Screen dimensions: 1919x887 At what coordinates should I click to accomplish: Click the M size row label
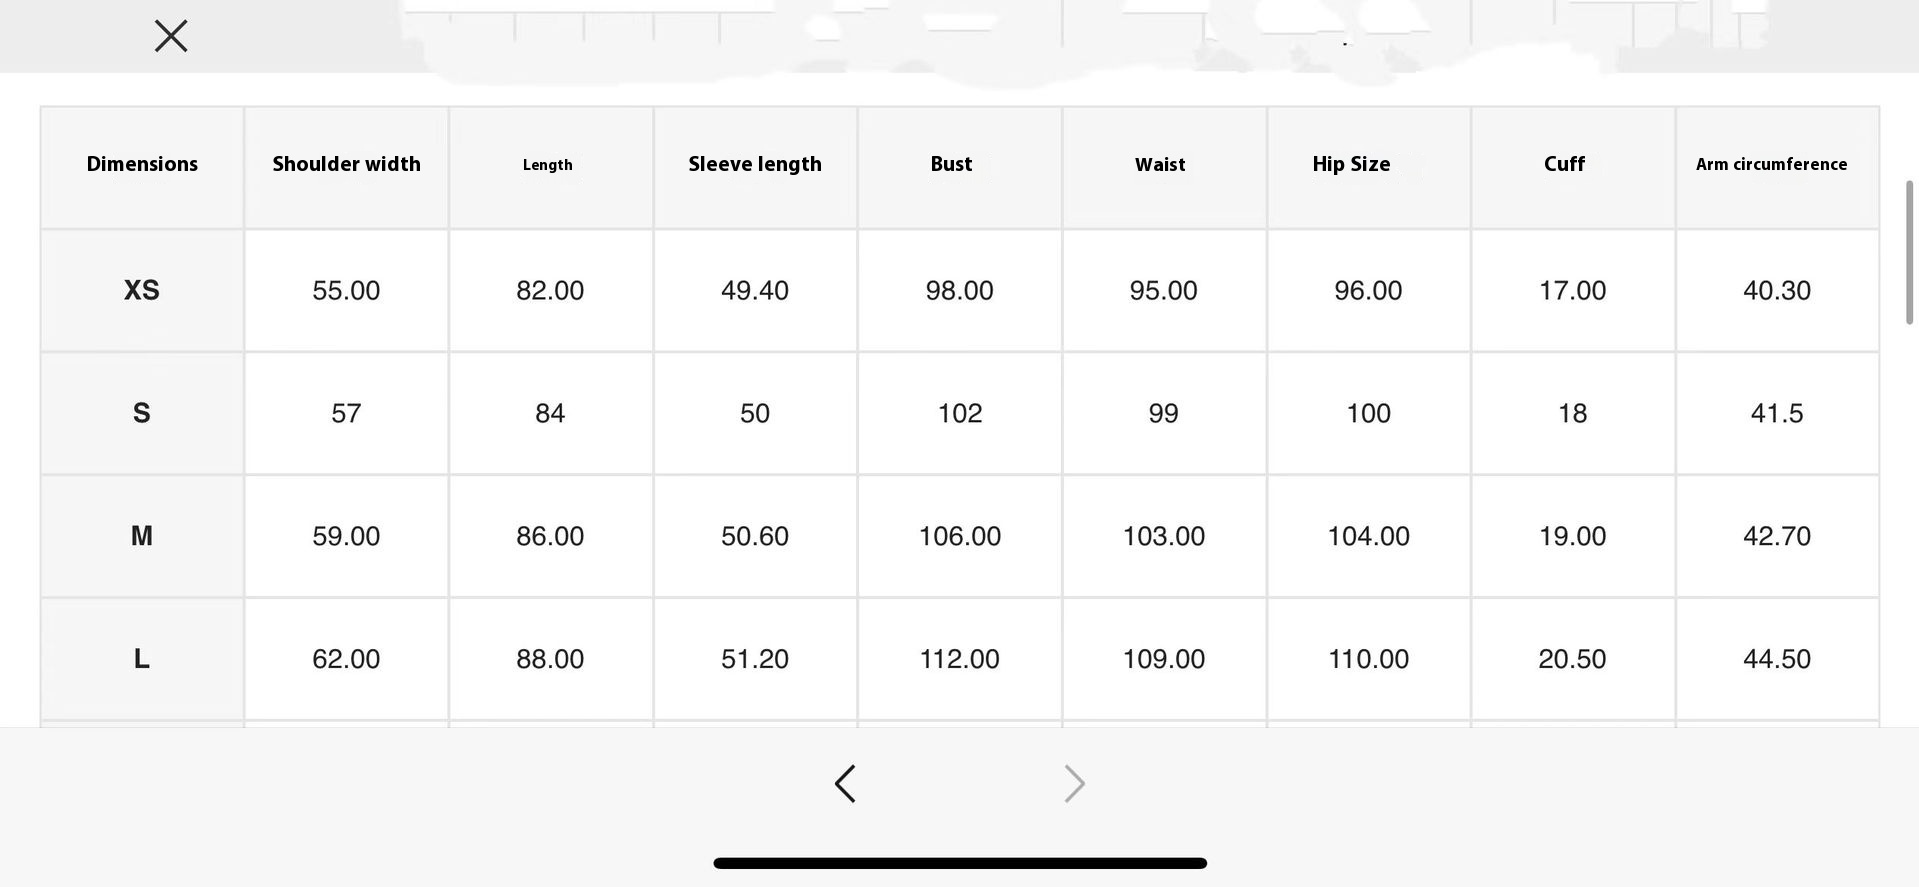[x=142, y=537]
